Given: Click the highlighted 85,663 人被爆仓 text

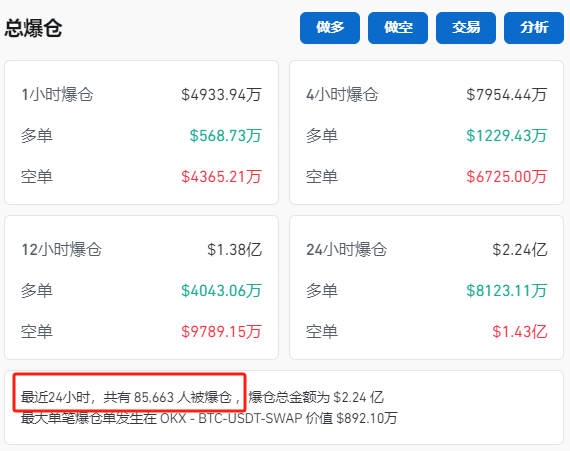Looking at the screenshot, I should pos(182,397).
